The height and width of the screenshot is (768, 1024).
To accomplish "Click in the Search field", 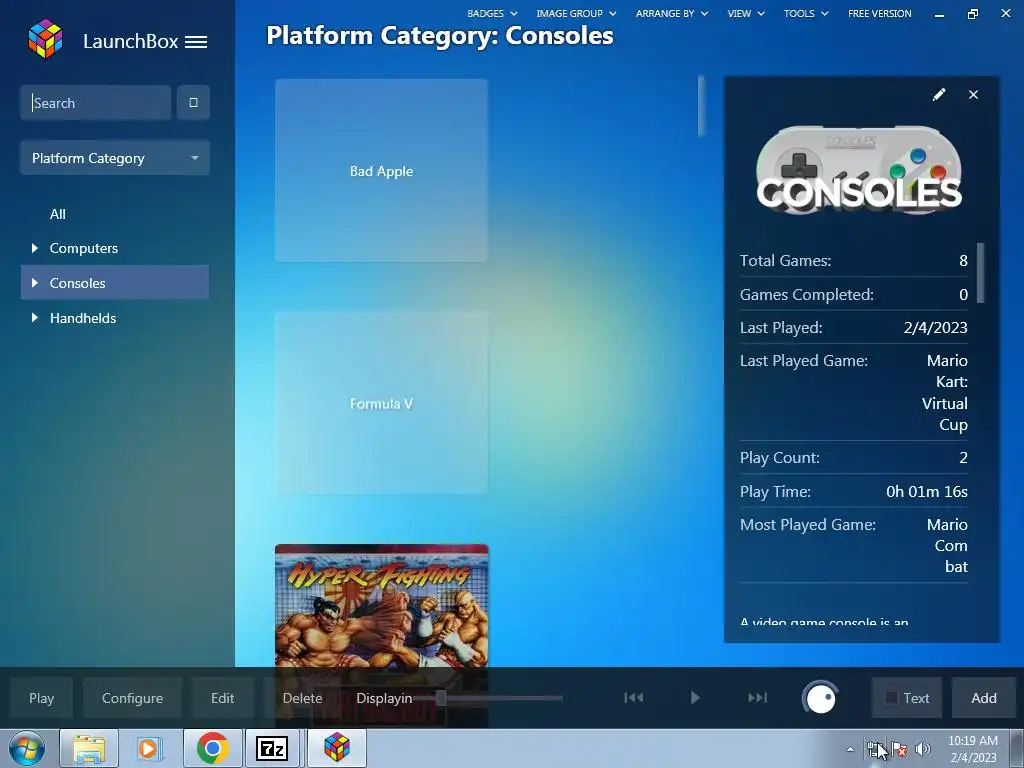I will click(95, 103).
